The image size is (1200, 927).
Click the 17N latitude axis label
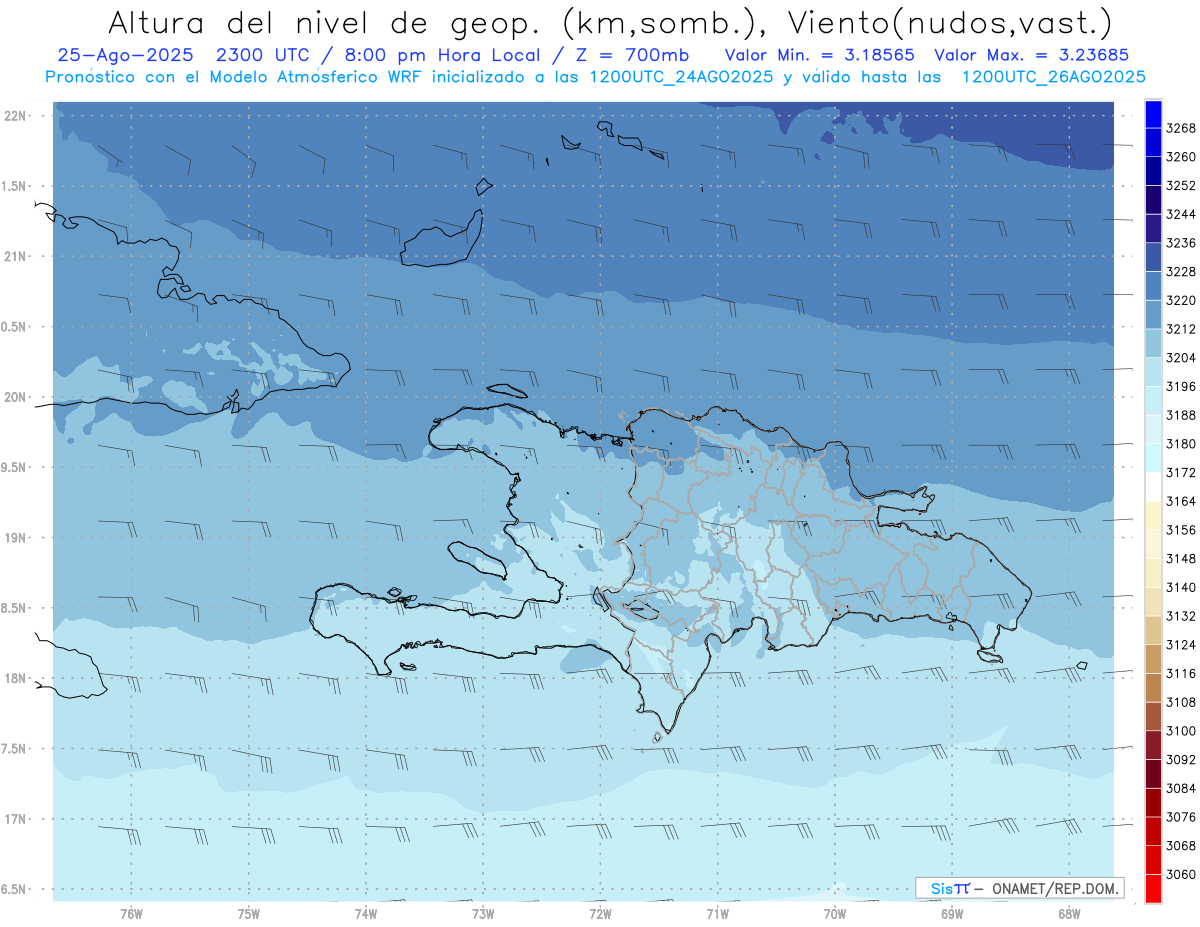coord(15,819)
